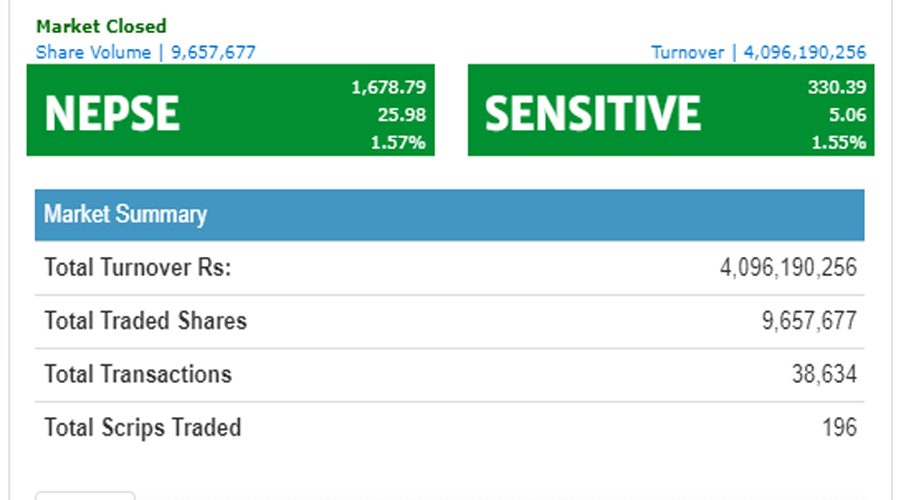This screenshot has height=500, width=900.
Task: Click the NEPSE index value 1,678.79
Action: click(x=388, y=88)
